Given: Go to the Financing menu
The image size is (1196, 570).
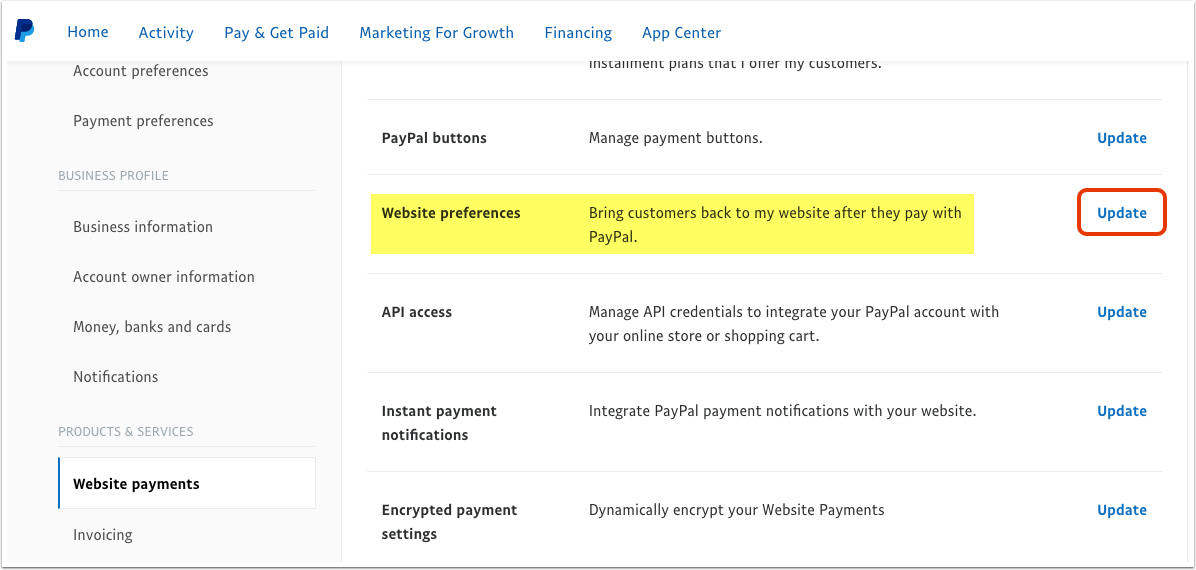Looking at the screenshot, I should [x=578, y=33].
